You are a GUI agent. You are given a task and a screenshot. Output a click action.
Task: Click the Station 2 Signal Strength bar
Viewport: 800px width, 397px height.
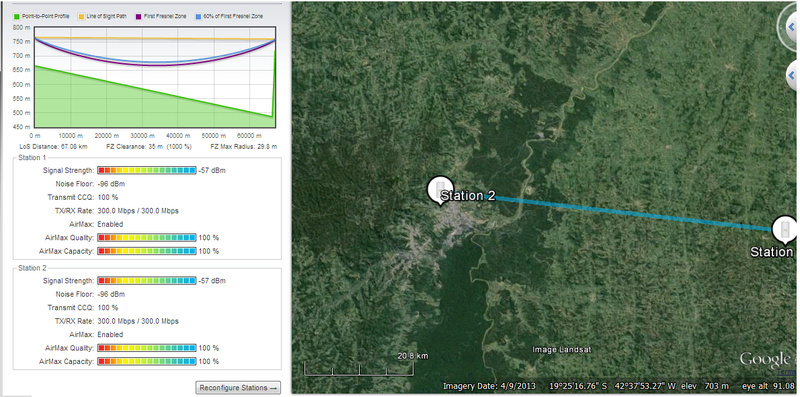146,281
